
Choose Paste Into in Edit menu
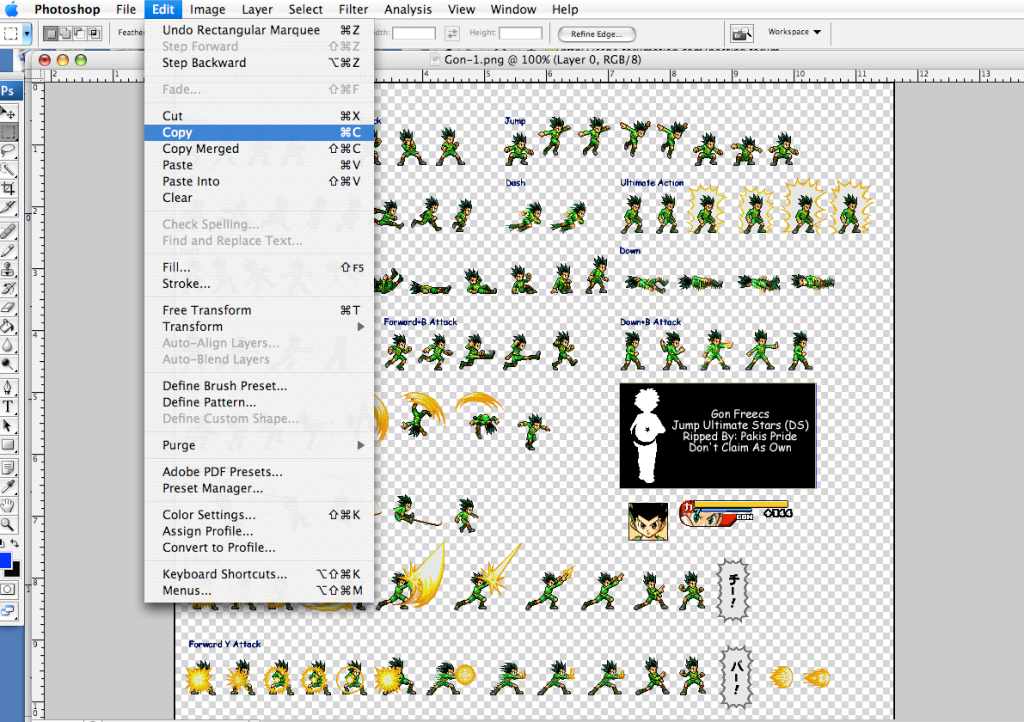click(x=259, y=181)
